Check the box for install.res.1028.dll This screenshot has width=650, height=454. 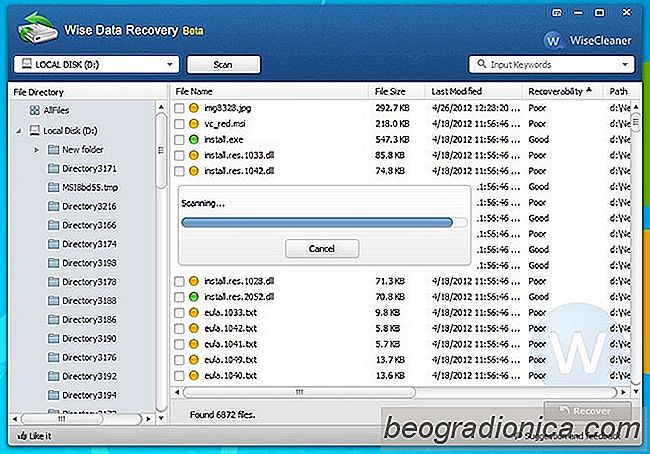click(179, 282)
